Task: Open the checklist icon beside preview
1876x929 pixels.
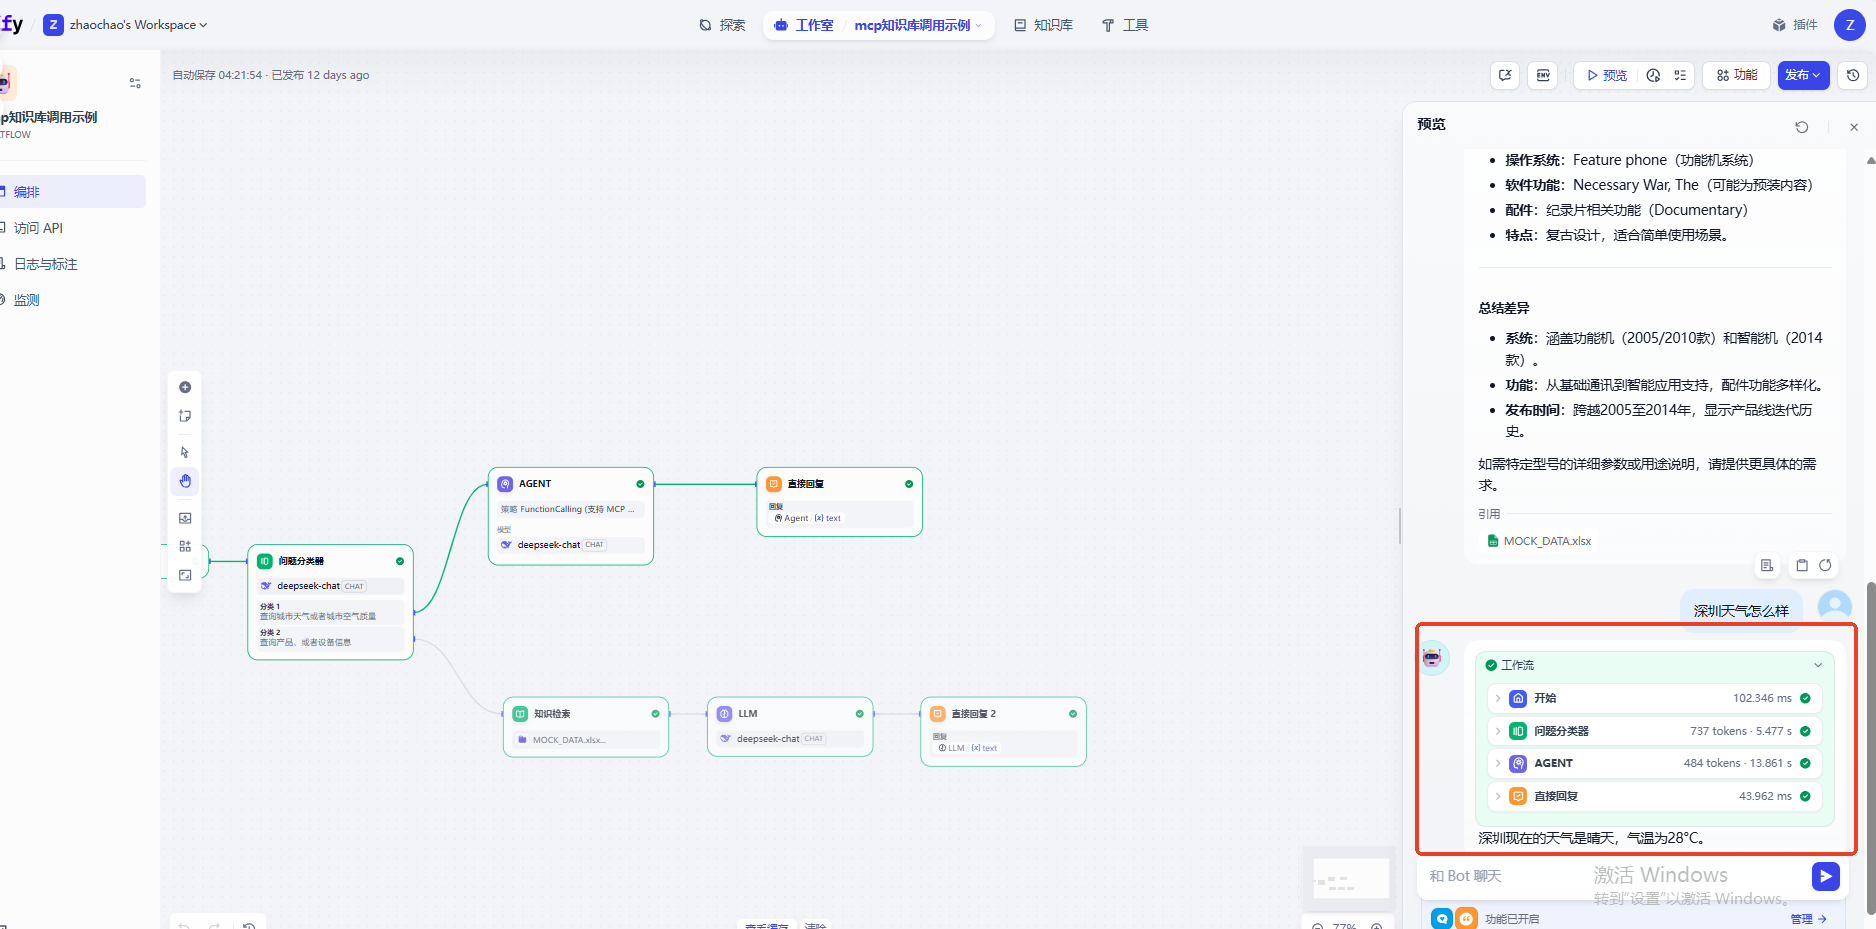Action: coord(1680,75)
